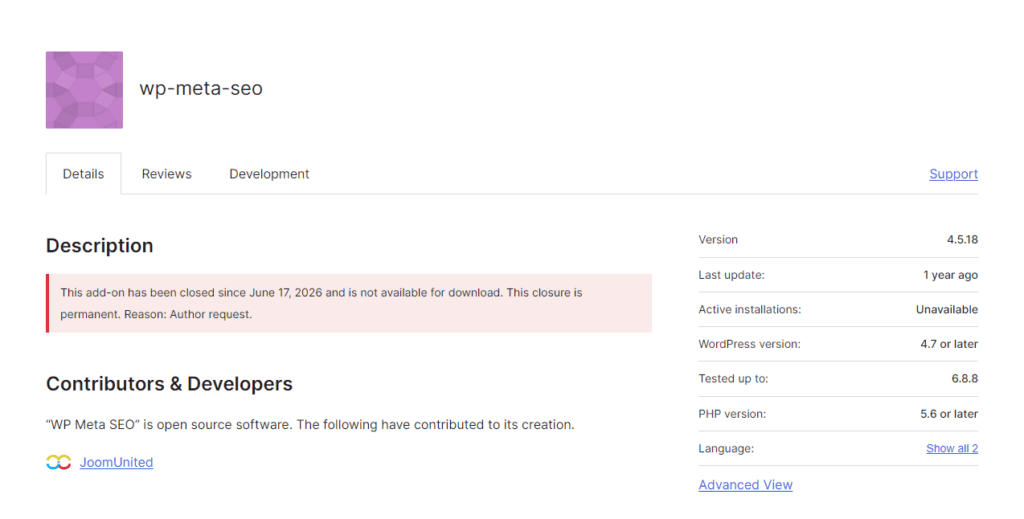Click the Last update: label

click(x=731, y=275)
